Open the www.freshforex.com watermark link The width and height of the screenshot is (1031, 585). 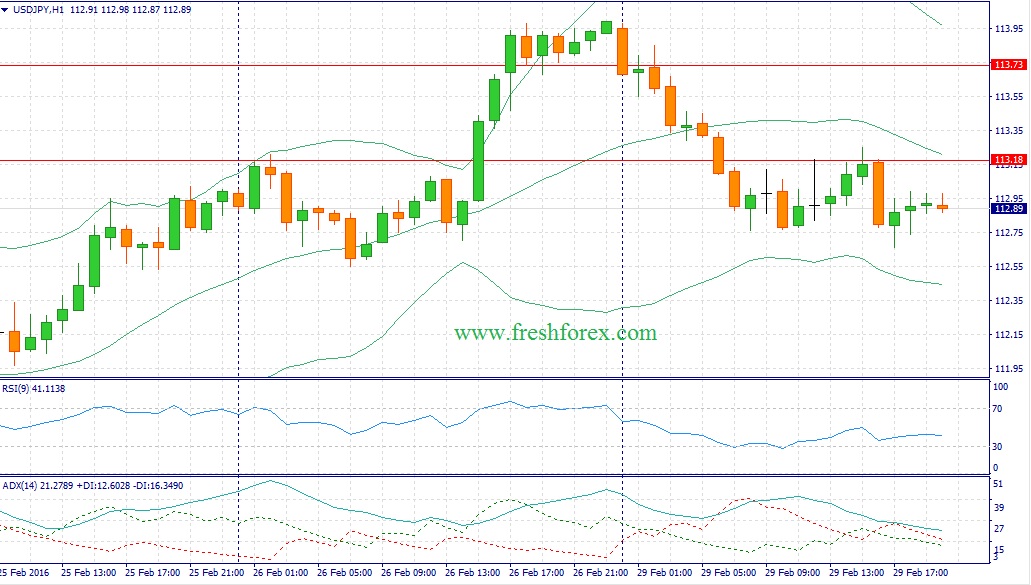coord(555,332)
